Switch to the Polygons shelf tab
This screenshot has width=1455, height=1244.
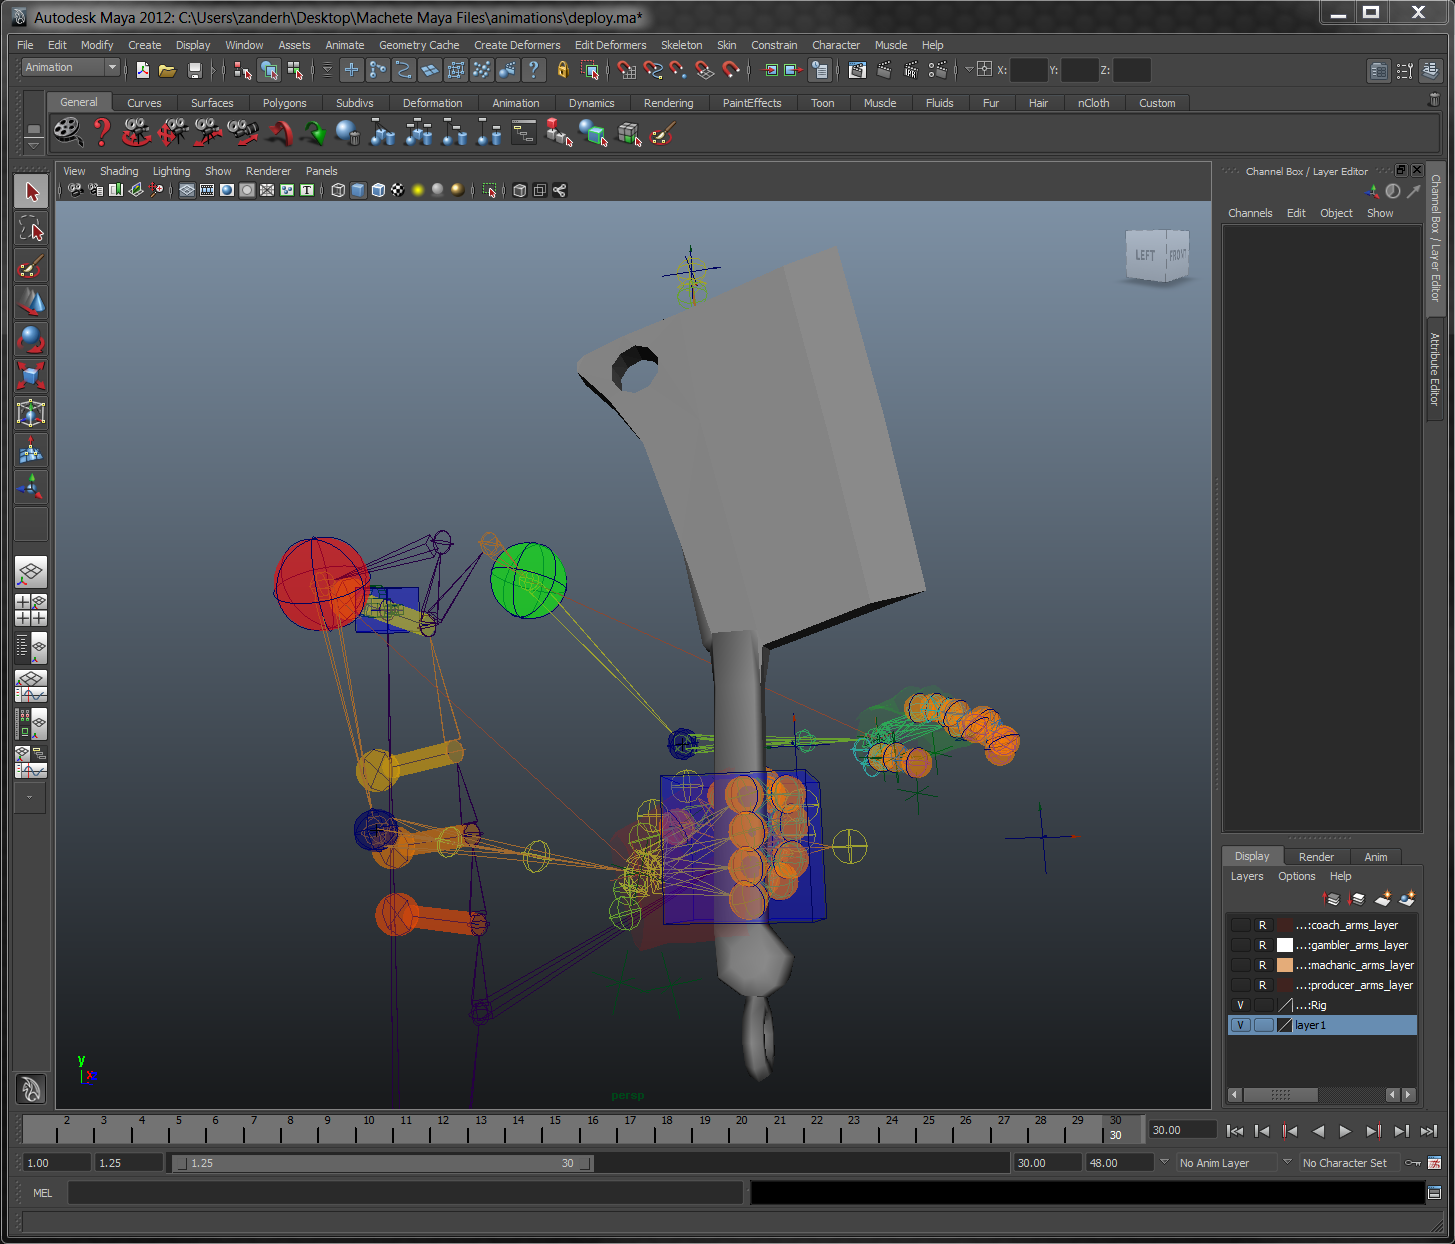coord(284,103)
